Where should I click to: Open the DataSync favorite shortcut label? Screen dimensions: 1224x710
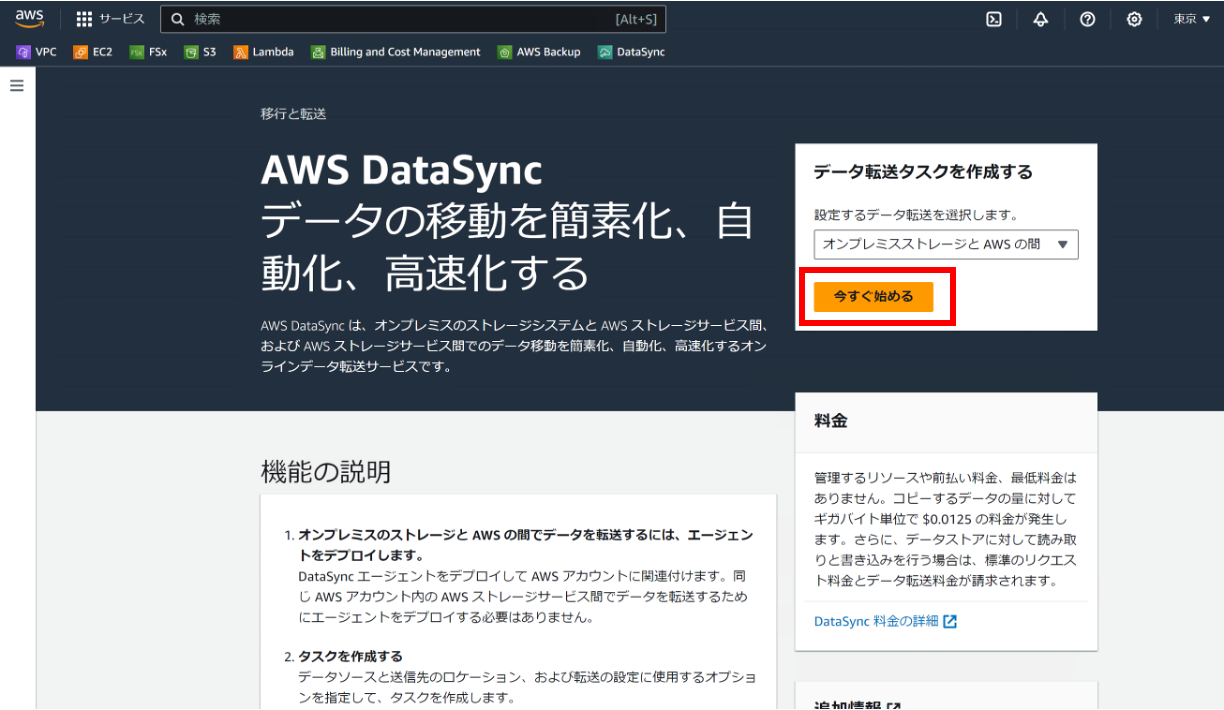coord(641,52)
